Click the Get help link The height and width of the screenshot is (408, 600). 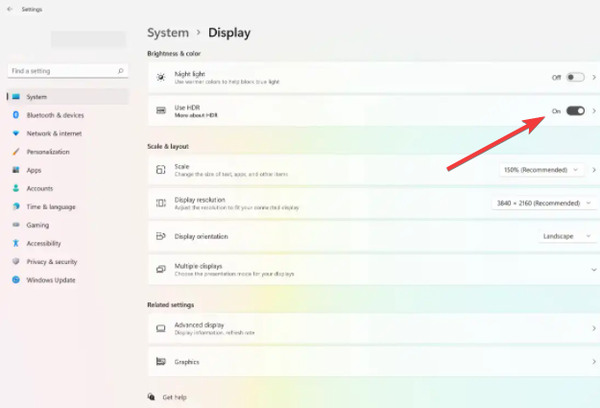[x=174, y=397]
